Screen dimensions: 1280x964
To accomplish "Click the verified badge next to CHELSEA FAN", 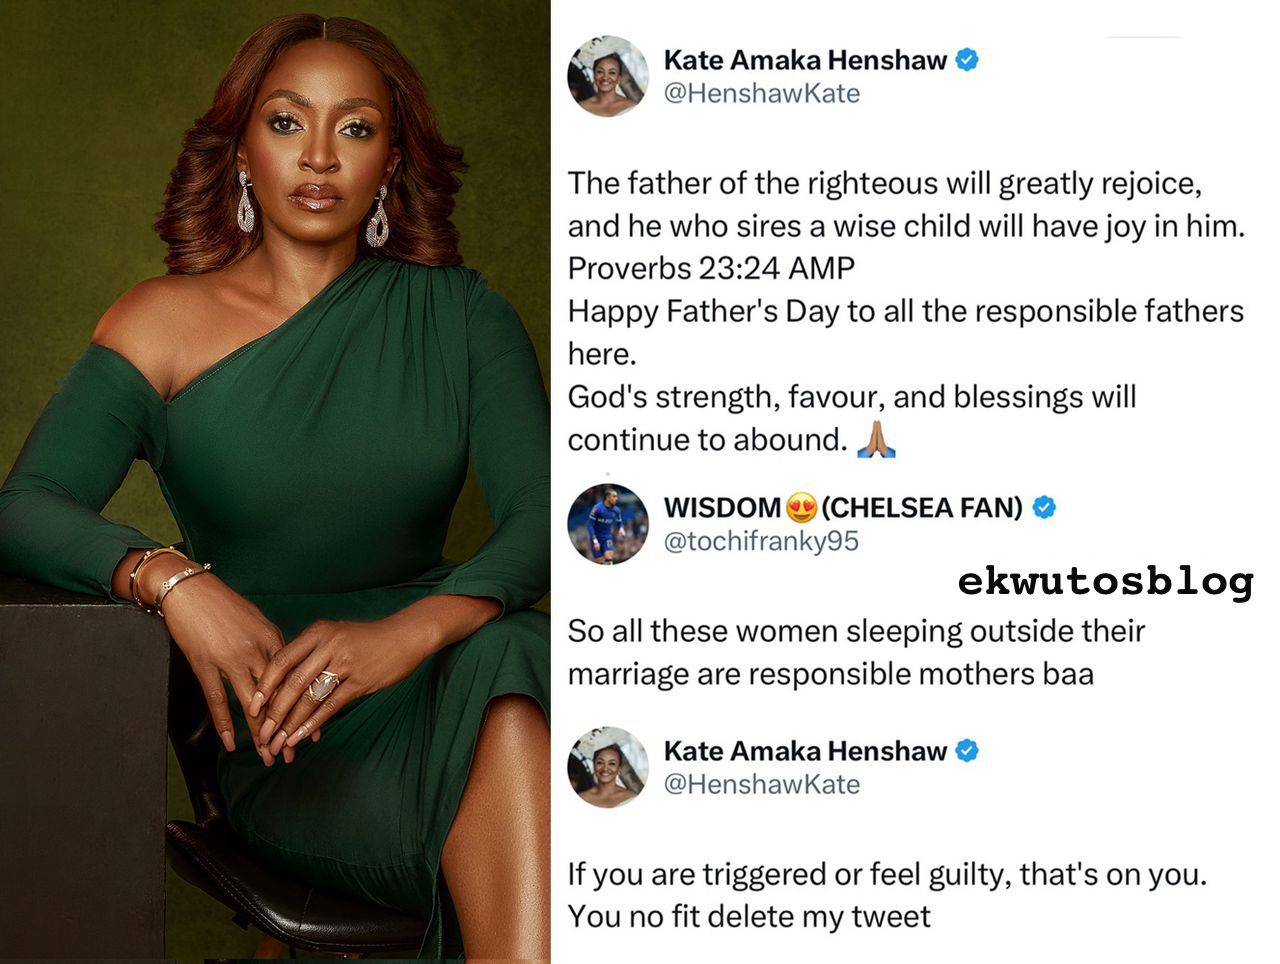I will pos(1043,508).
